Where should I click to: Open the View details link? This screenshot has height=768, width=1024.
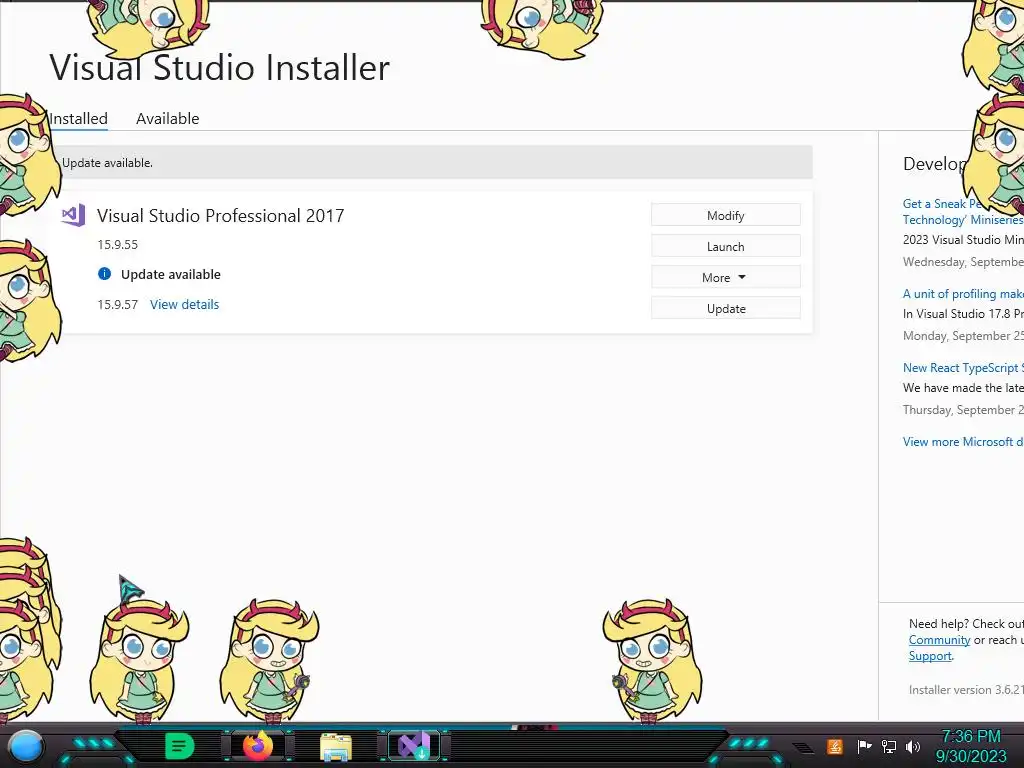pyautogui.click(x=185, y=304)
